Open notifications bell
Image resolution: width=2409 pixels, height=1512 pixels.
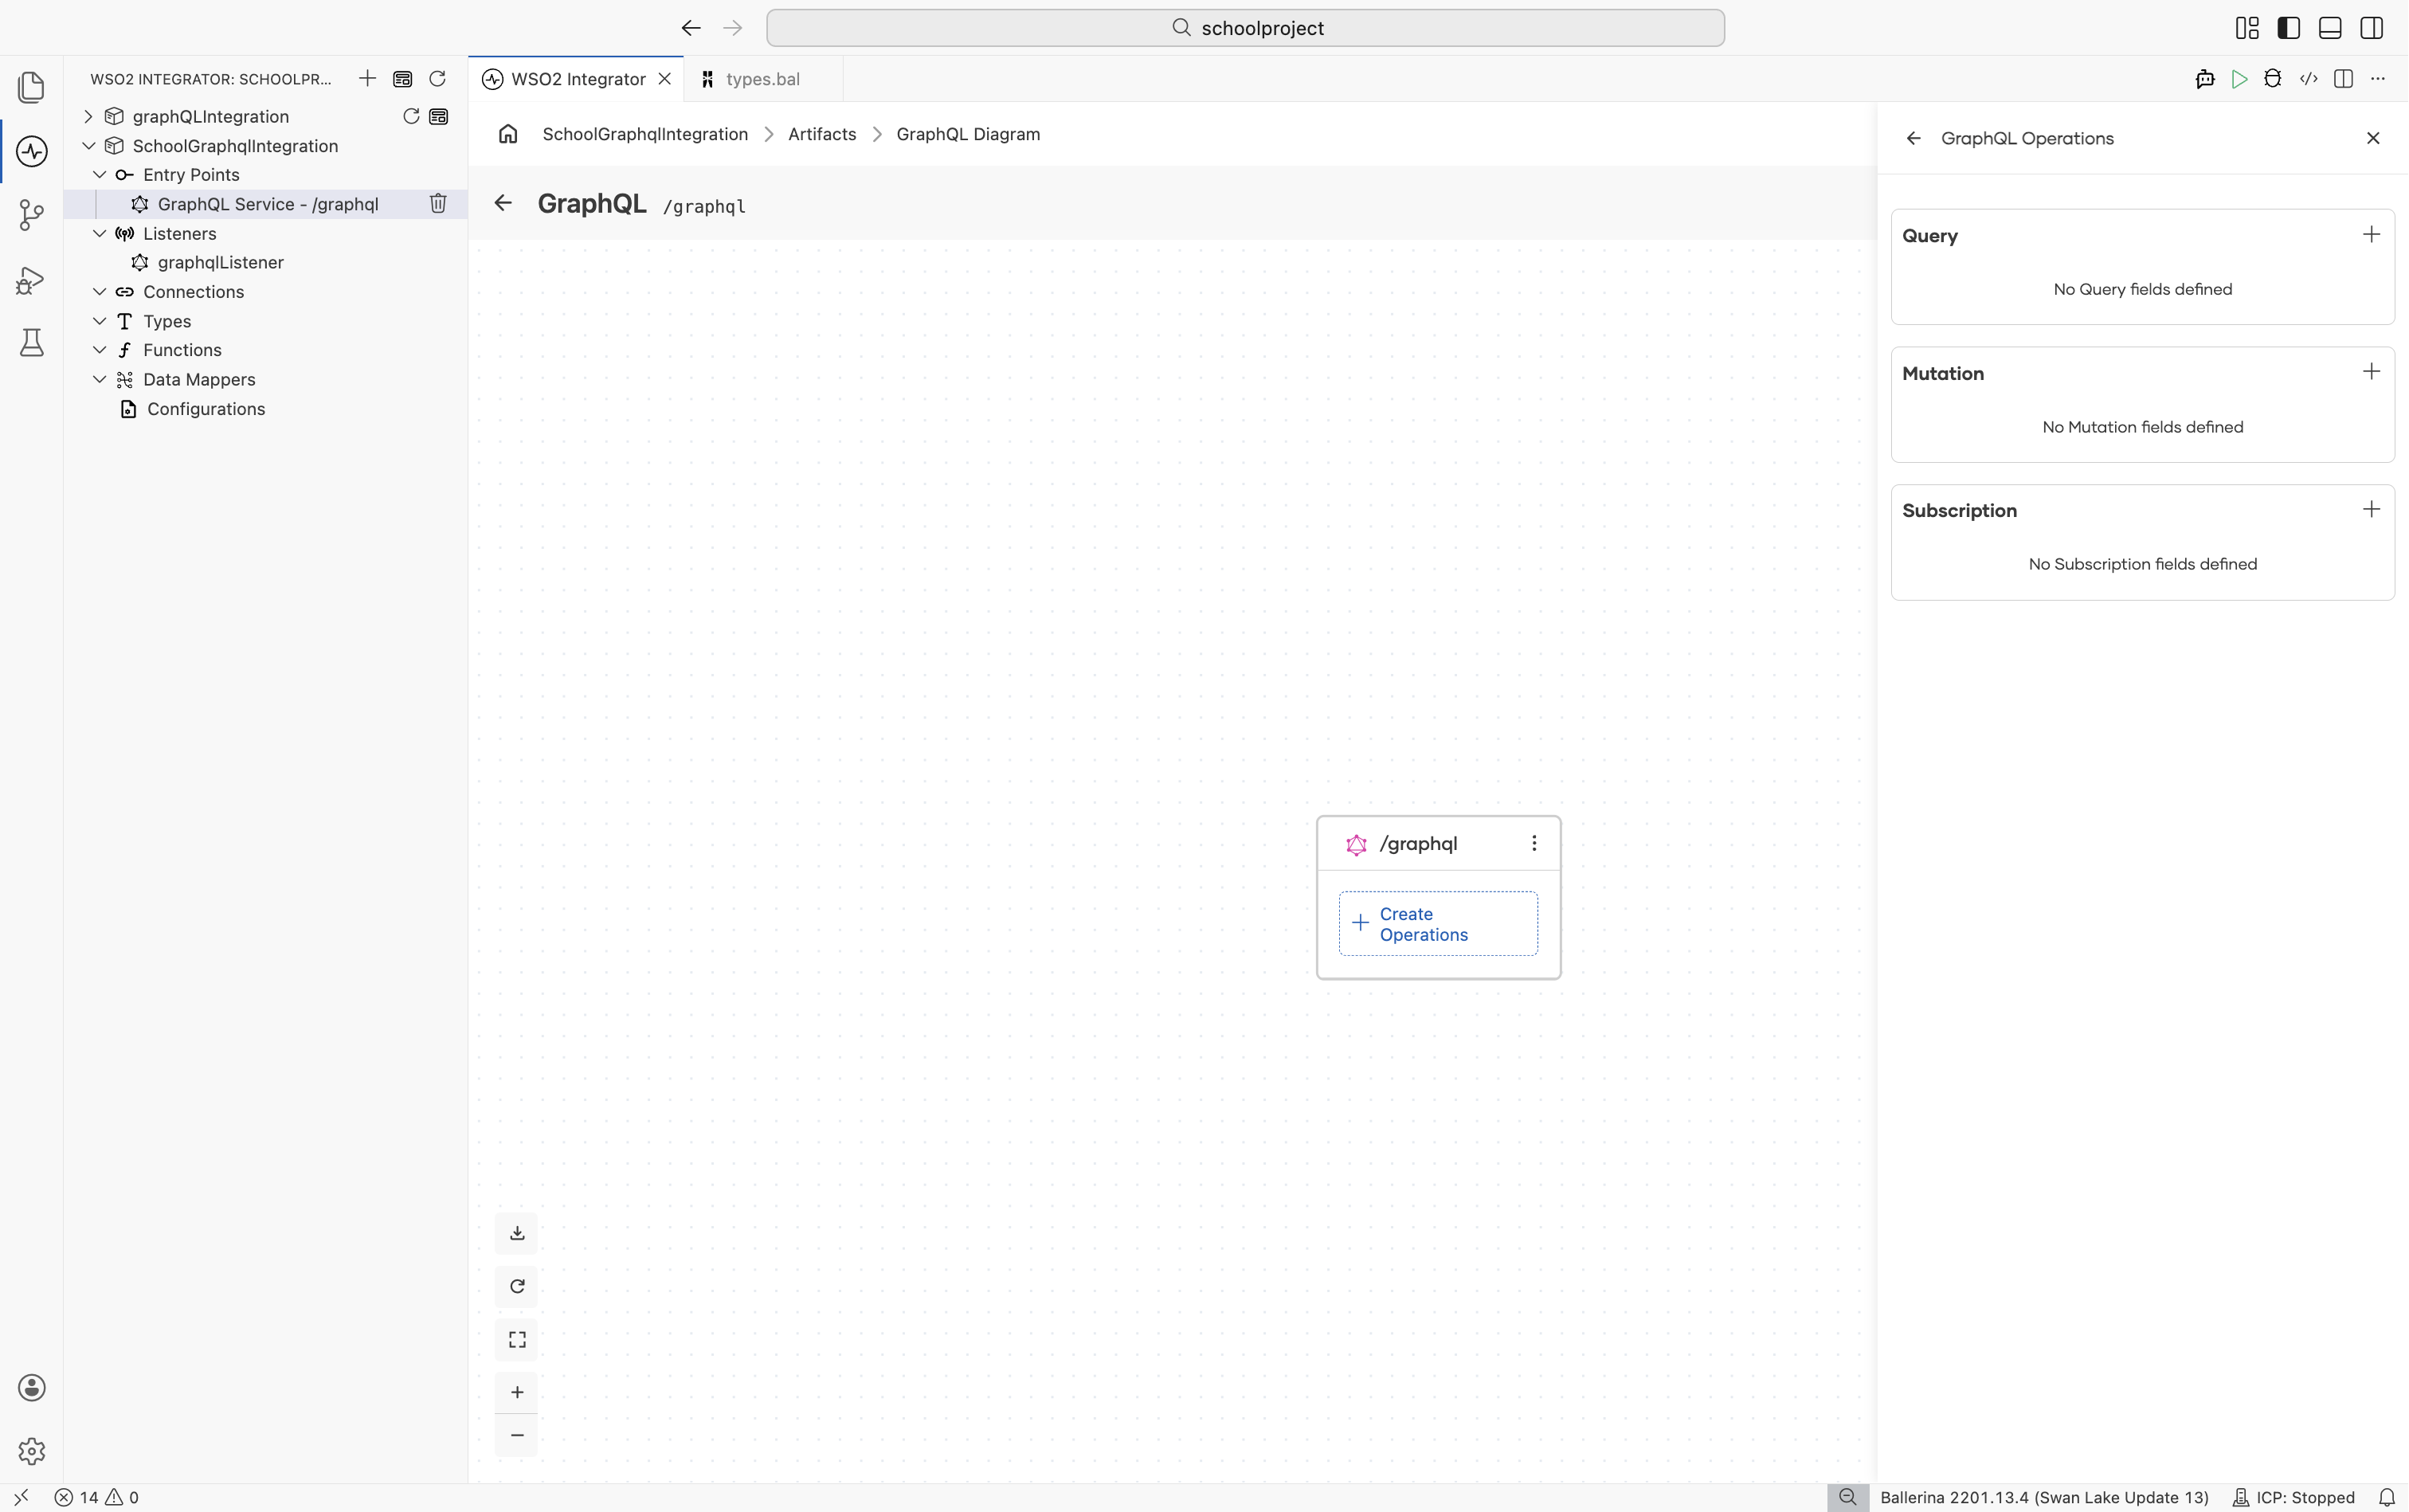point(2386,1497)
